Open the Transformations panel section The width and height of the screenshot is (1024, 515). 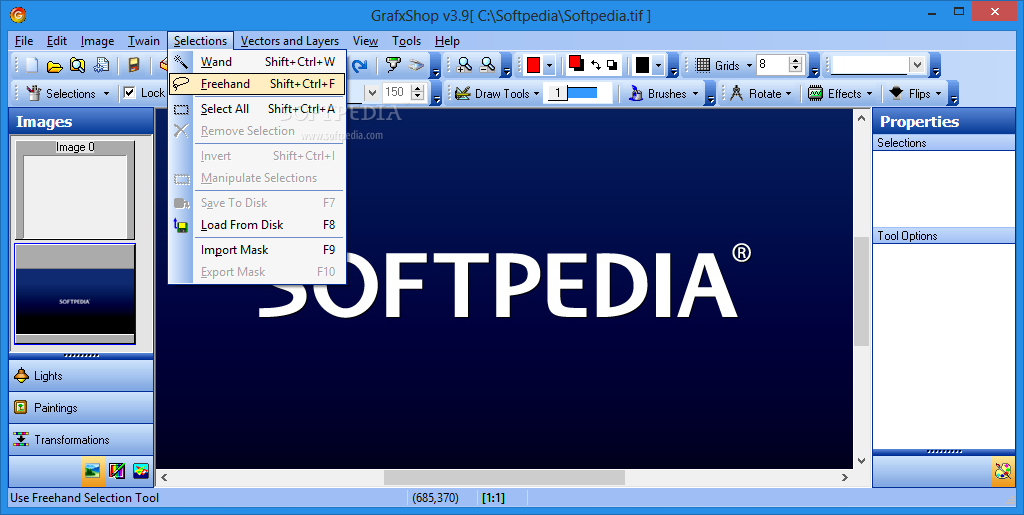(82, 439)
